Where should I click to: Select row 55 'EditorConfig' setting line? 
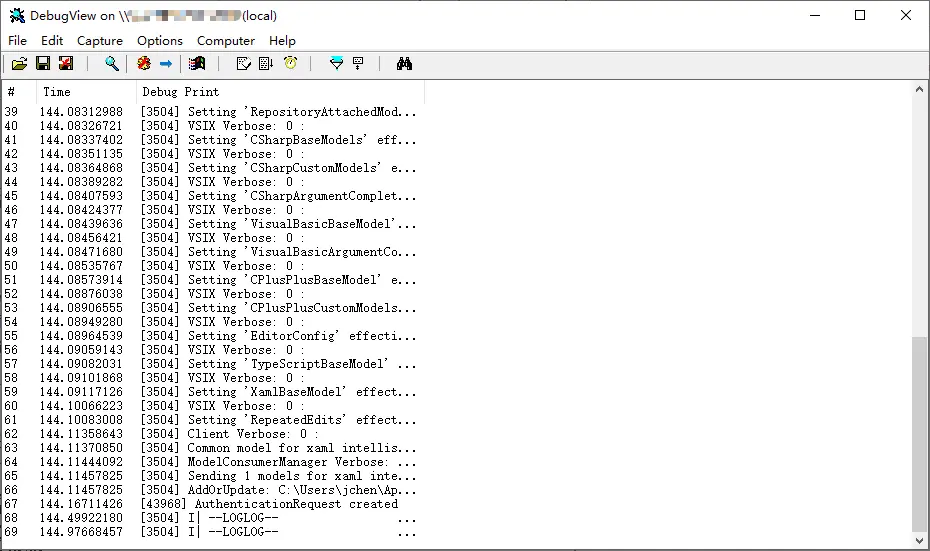pos(211,336)
